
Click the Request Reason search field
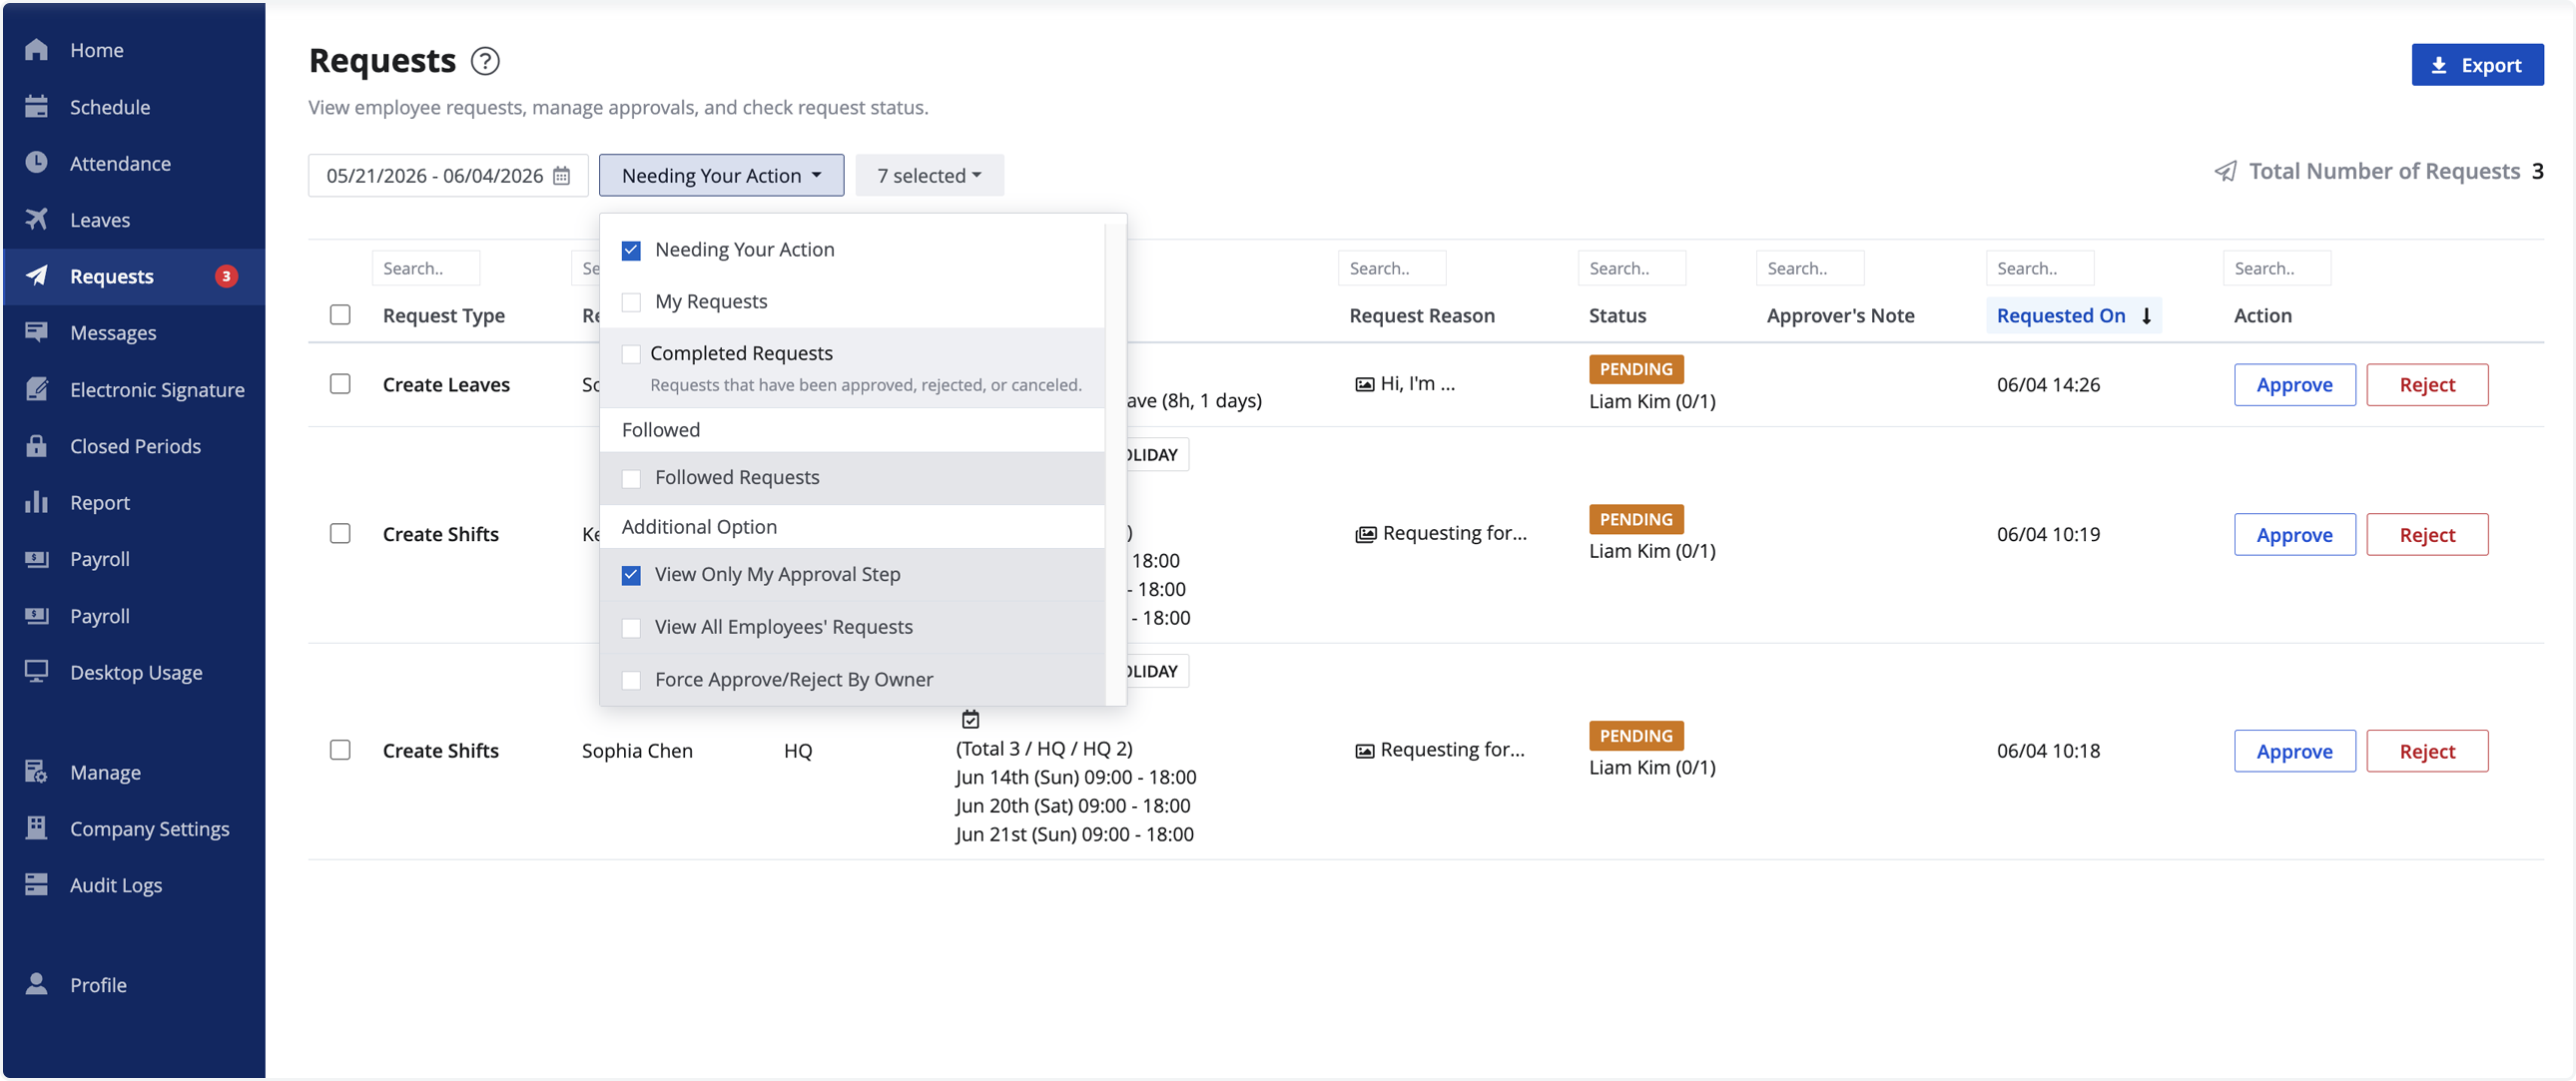point(1392,268)
